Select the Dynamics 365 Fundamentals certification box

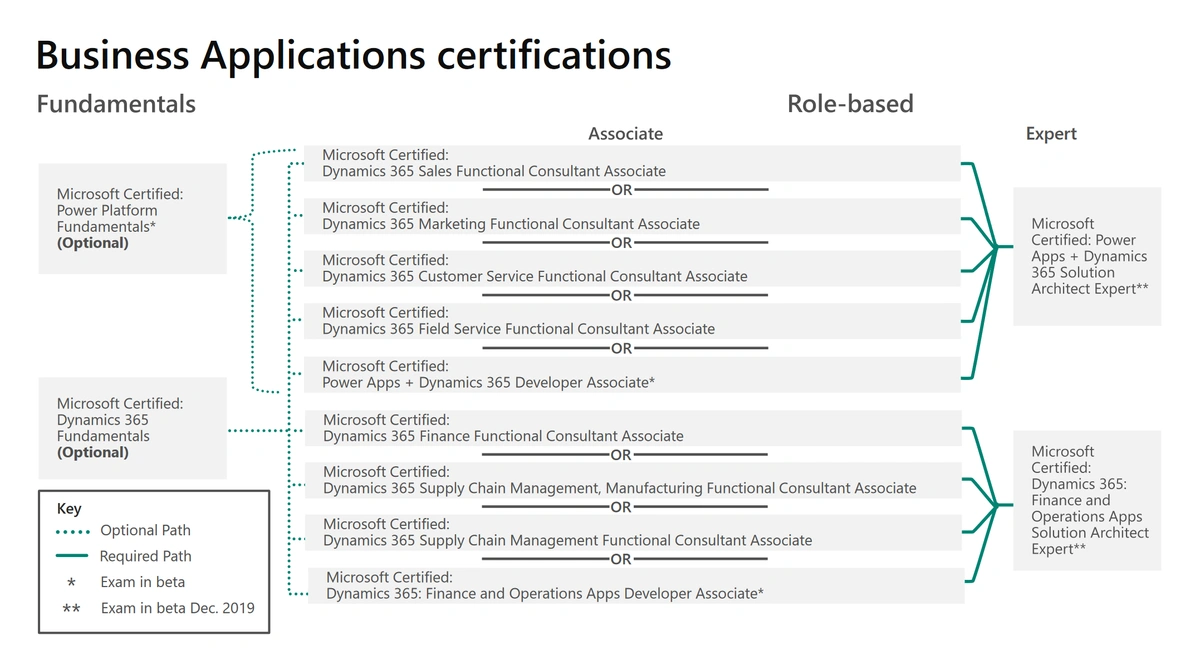(132, 428)
